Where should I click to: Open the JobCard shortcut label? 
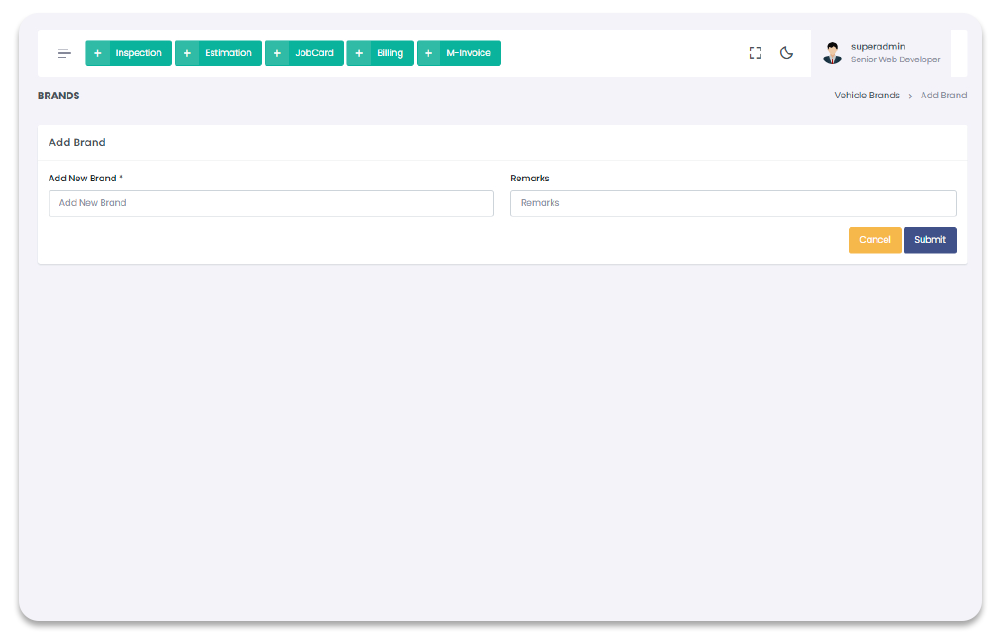point(315,54)
